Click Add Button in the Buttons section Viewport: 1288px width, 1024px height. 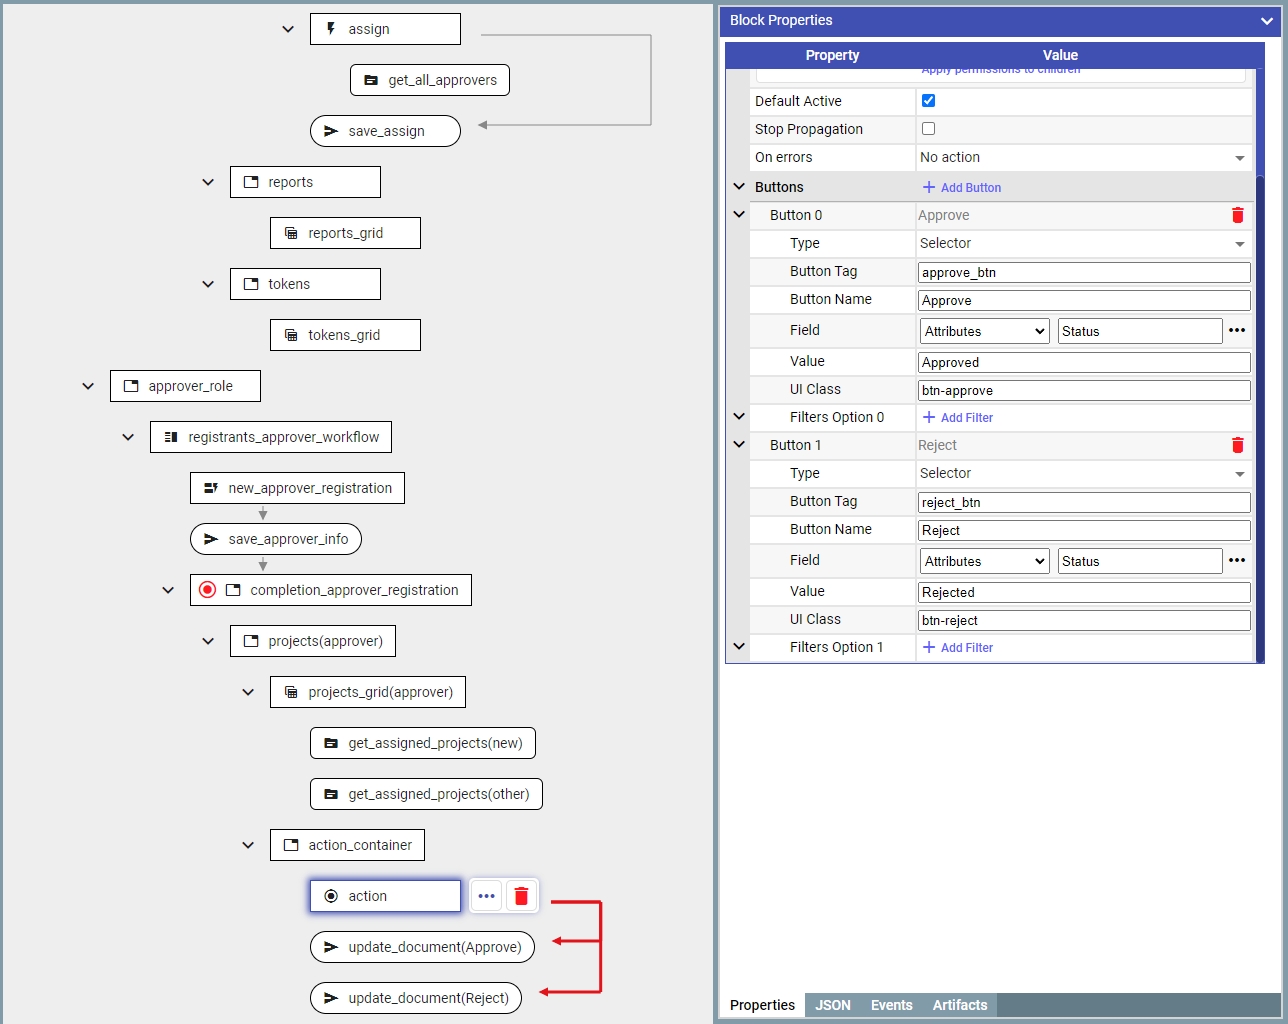(961, 187)
